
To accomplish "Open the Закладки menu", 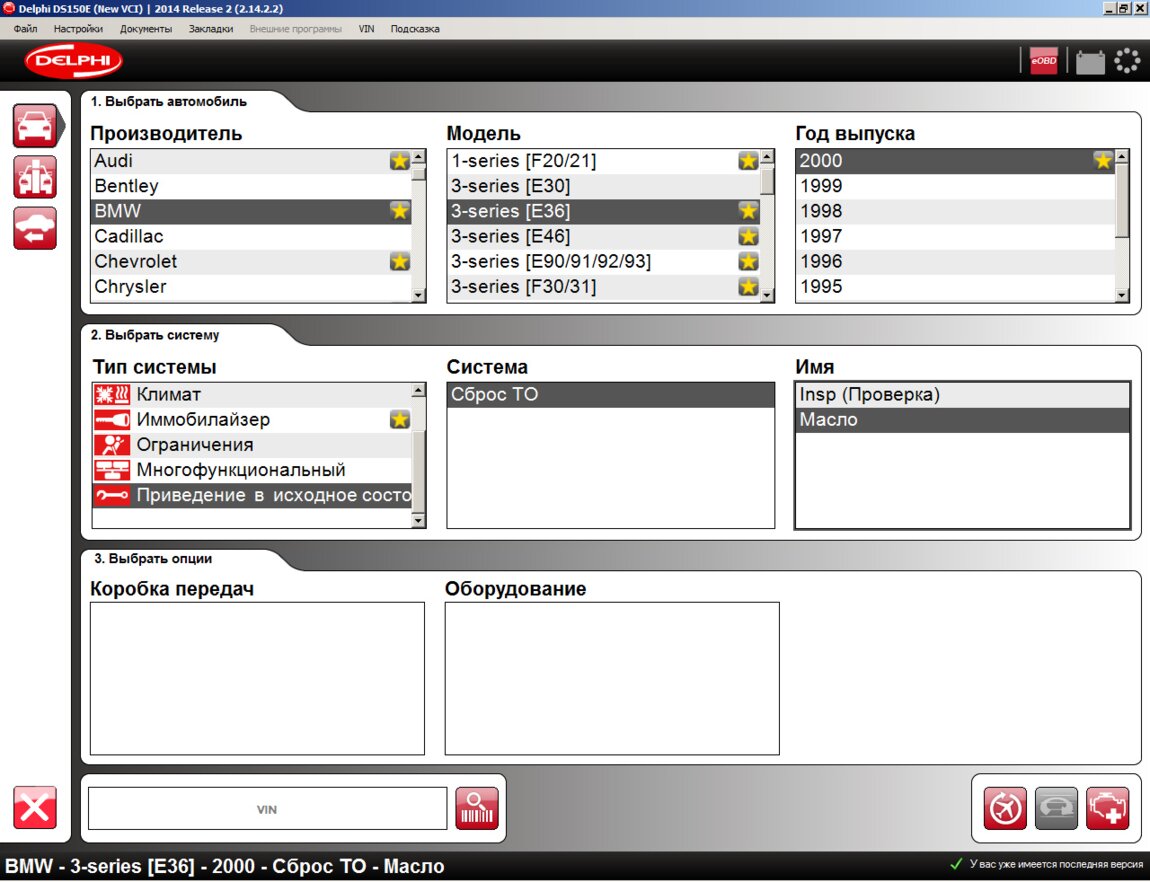I will [211, 29].
